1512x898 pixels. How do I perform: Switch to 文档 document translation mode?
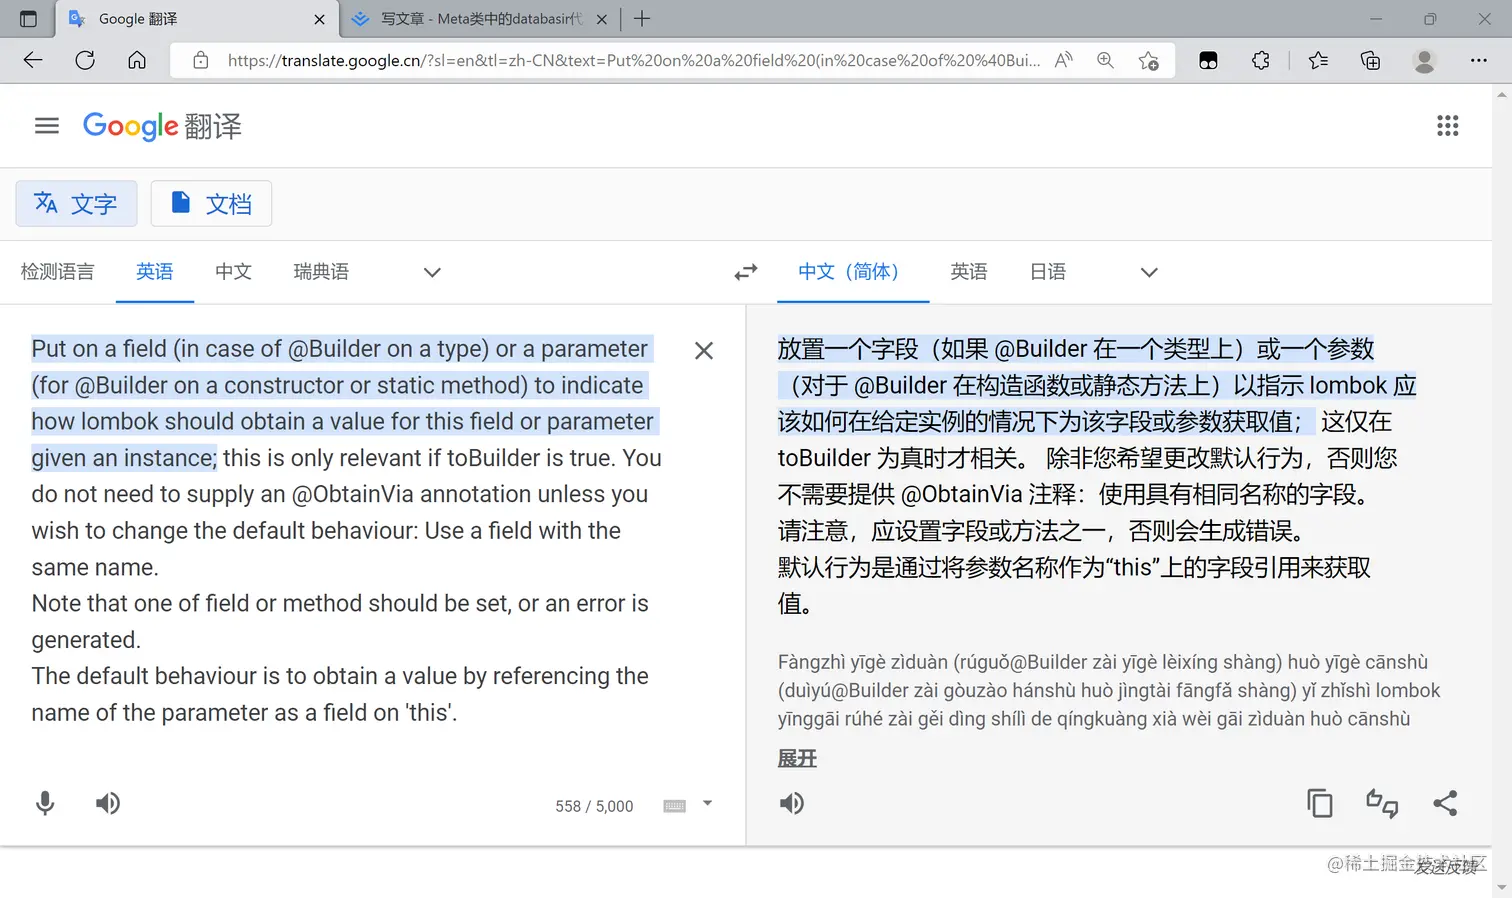point(211,204)
